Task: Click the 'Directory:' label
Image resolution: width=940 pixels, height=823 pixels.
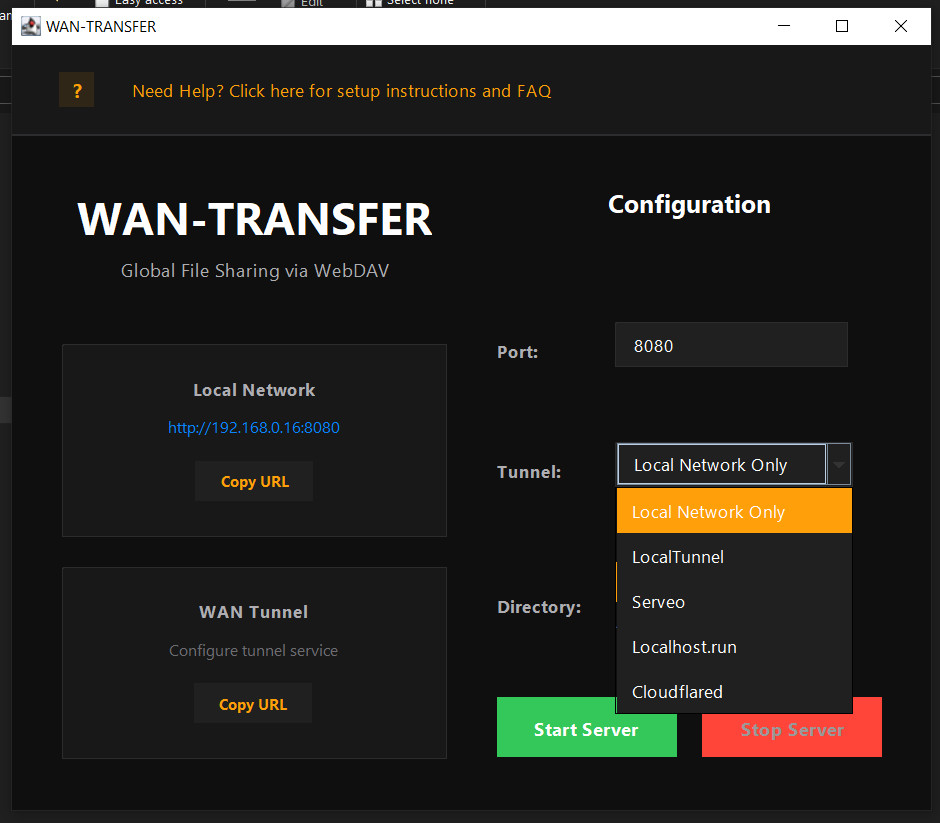Action: (x=539, y=607)
